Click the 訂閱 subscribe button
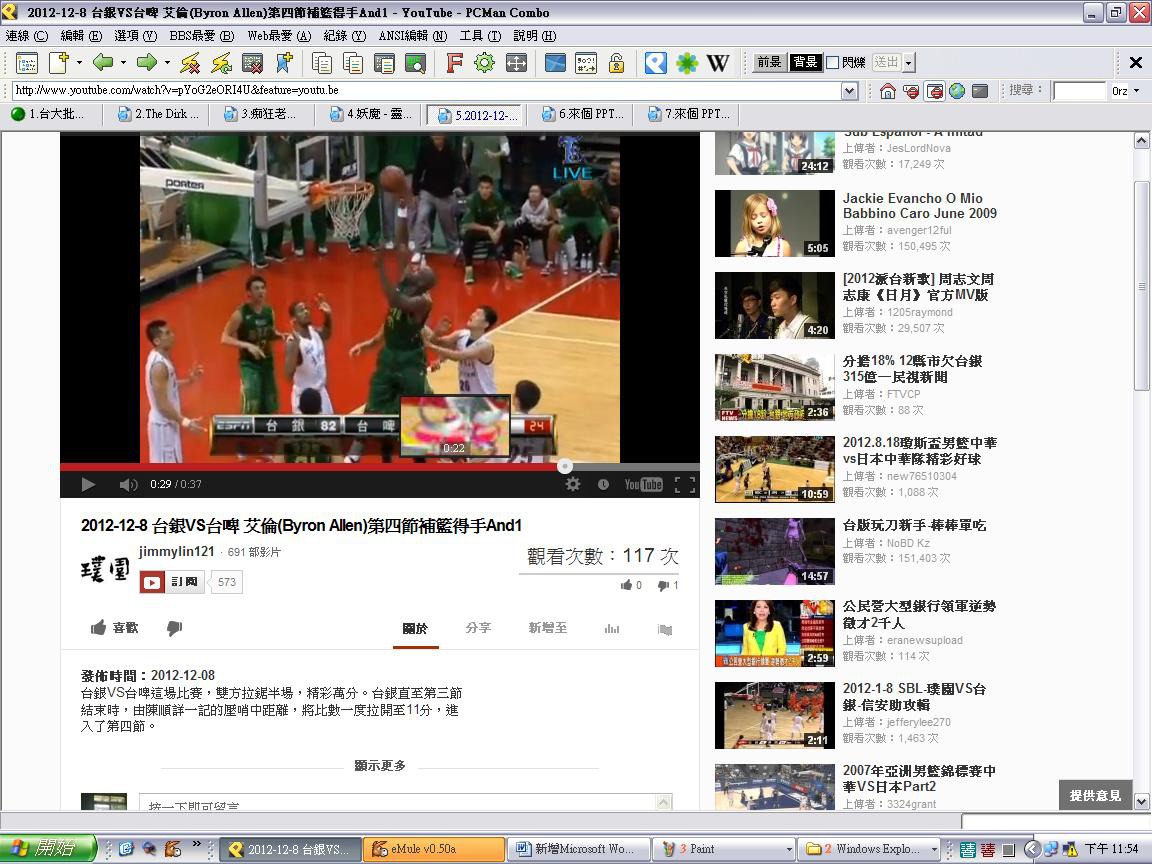This screenshot has width=1152, height=864. 173,582
